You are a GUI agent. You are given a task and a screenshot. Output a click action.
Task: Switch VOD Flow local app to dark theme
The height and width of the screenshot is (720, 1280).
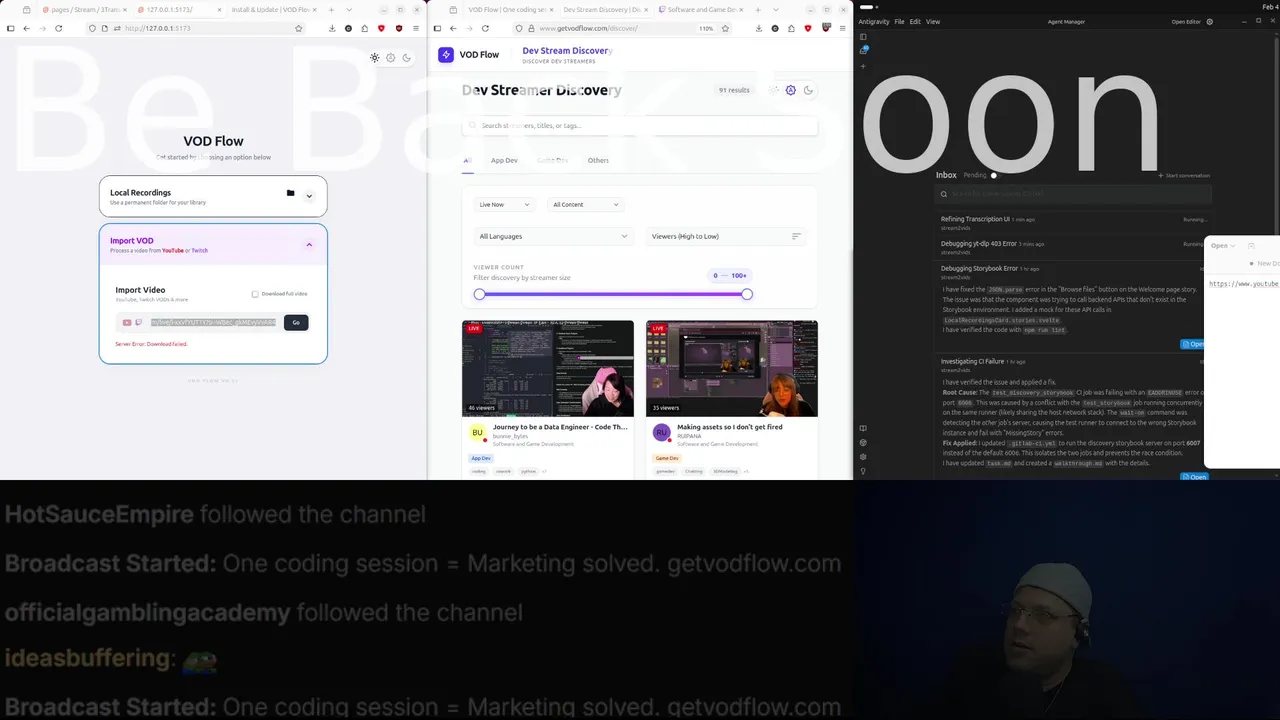tap(407, 58)
